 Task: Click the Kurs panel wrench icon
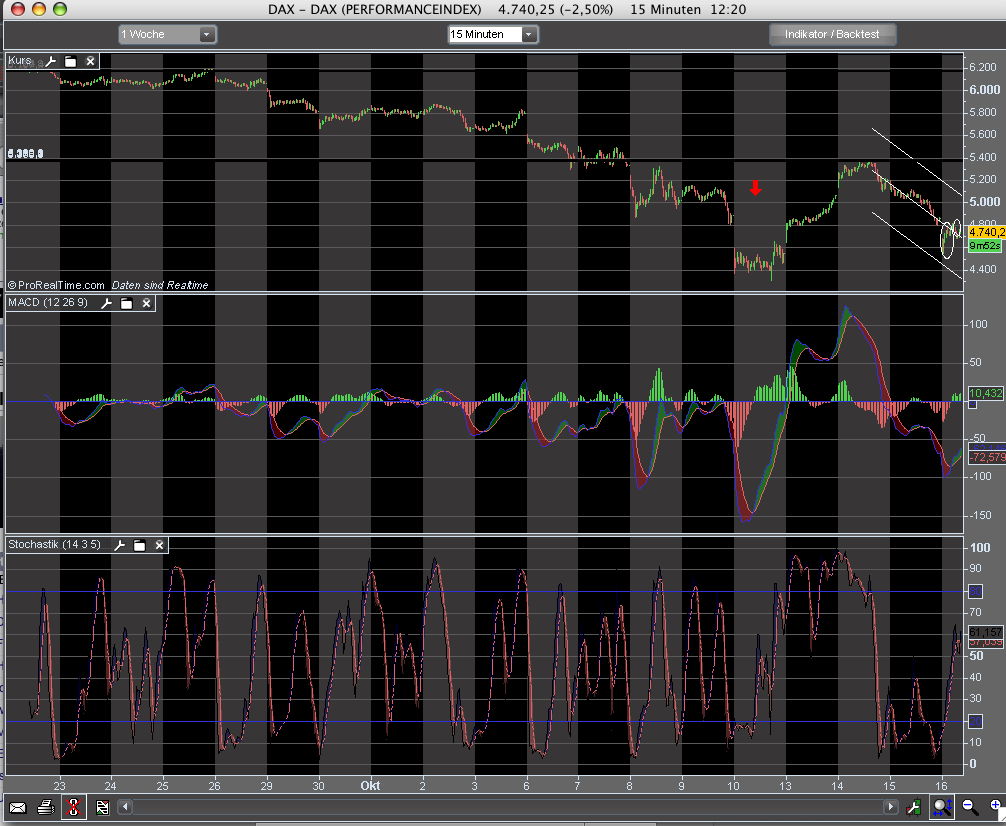coord(49,61)
